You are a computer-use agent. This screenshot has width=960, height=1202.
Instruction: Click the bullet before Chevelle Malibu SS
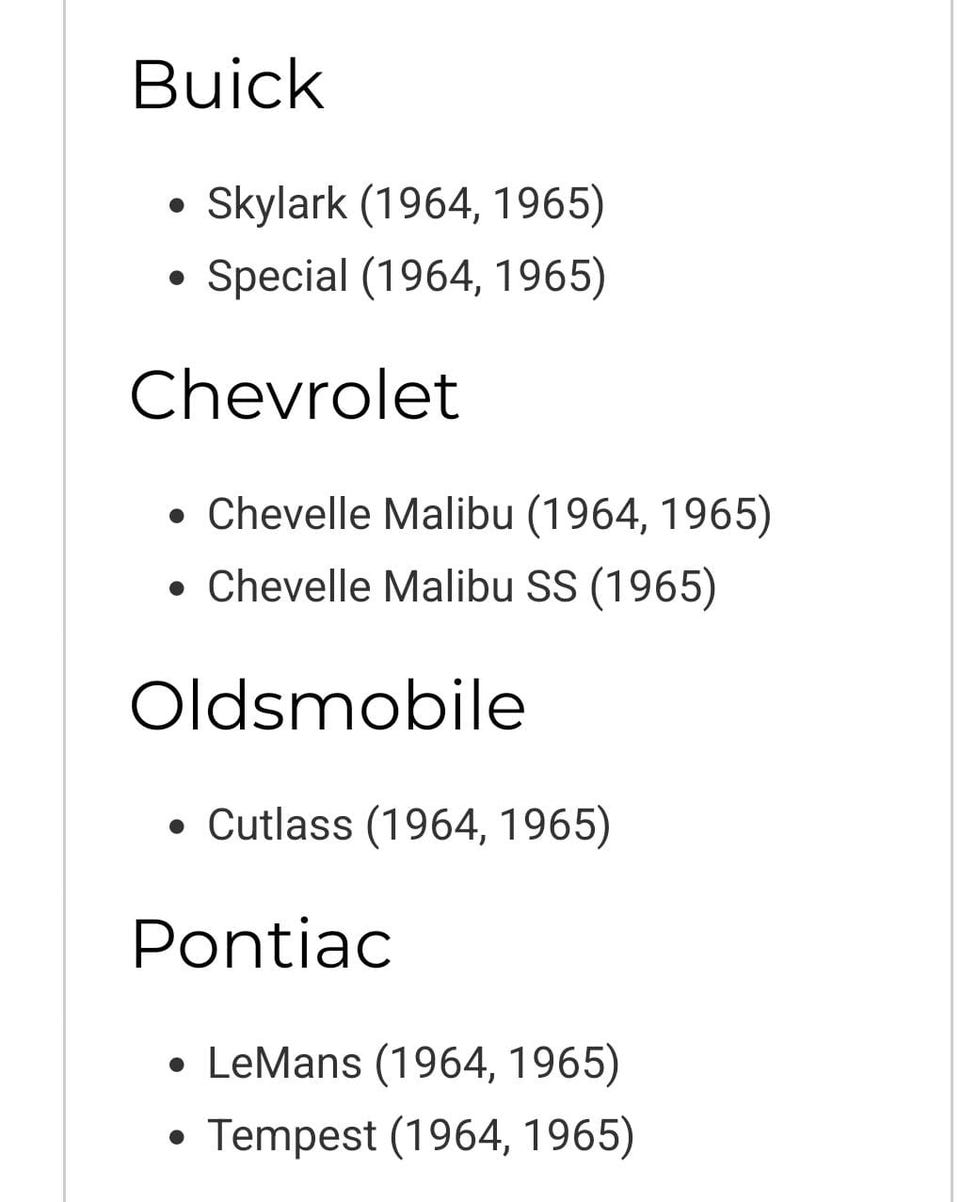click(x=178, y=589)
